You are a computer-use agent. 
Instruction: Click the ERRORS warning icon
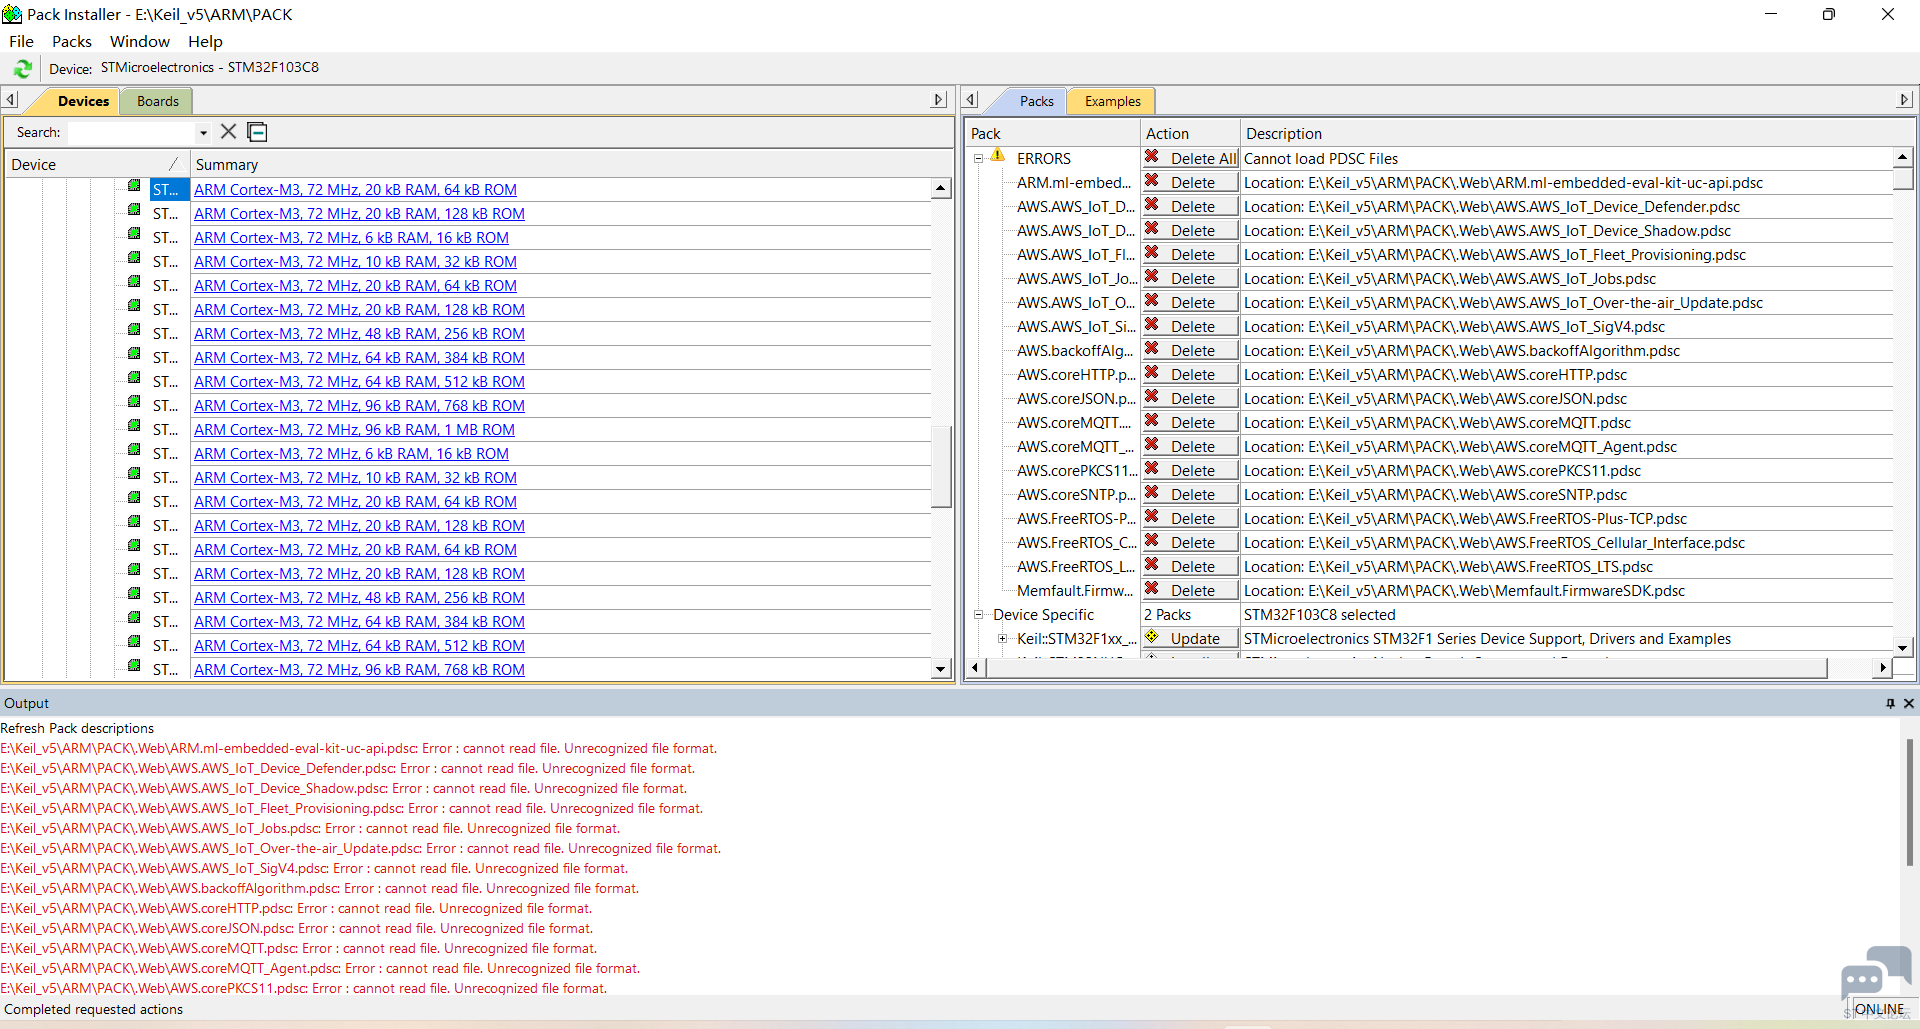click(998, 156)
